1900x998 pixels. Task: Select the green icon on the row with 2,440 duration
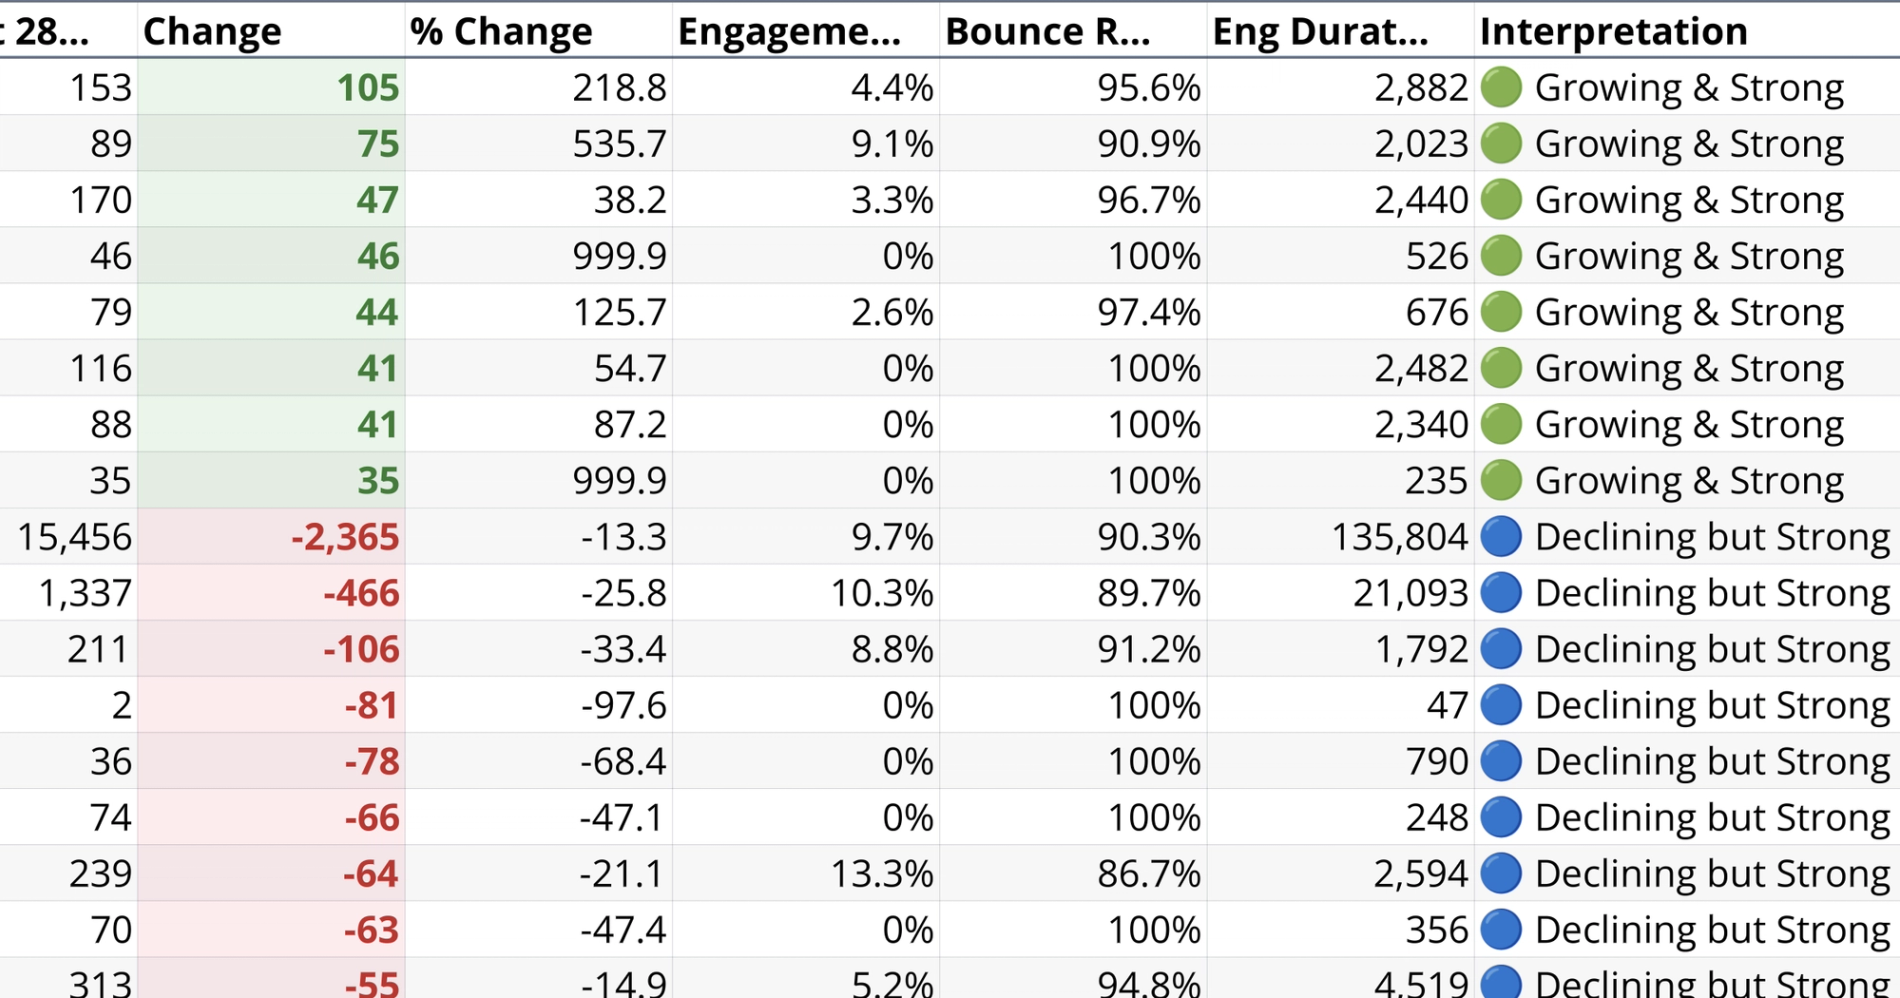click(1501, 199)
